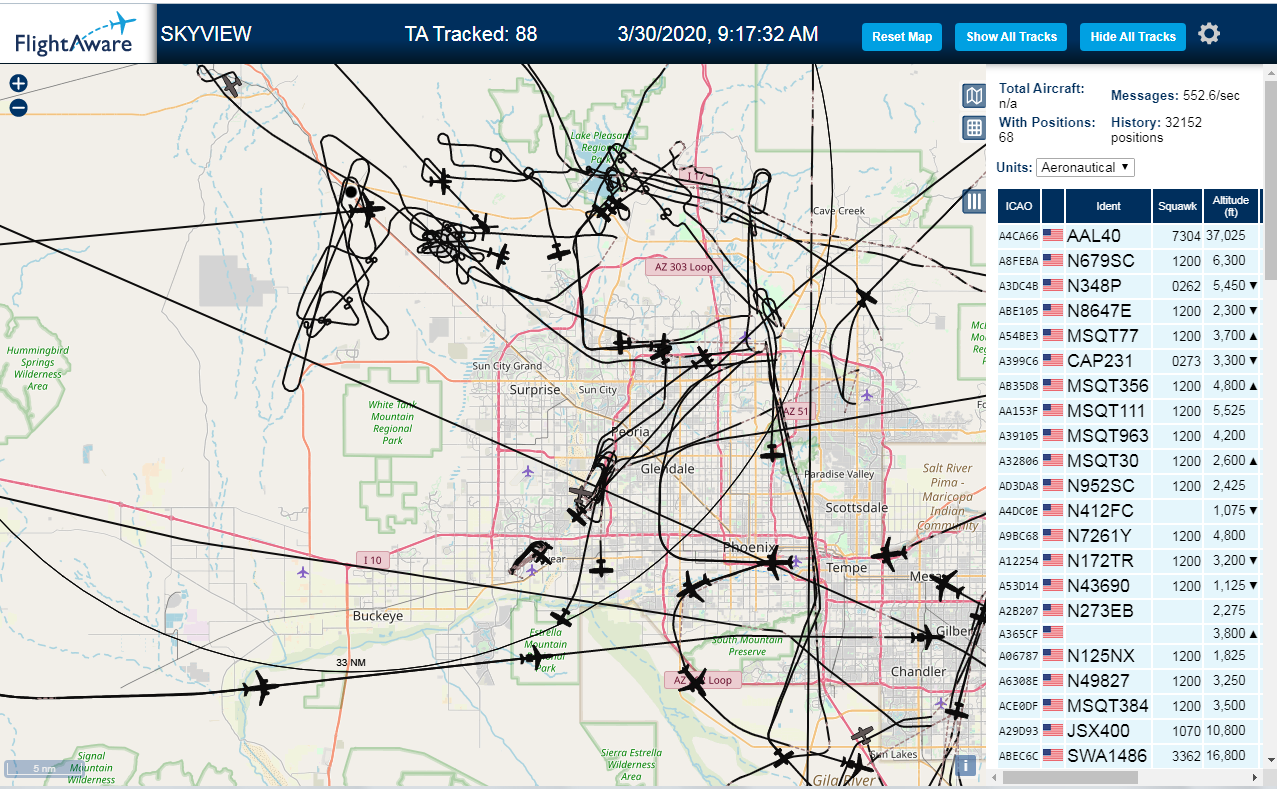
Task: Open the settings gear icon
Action: tap(1209, 34)
